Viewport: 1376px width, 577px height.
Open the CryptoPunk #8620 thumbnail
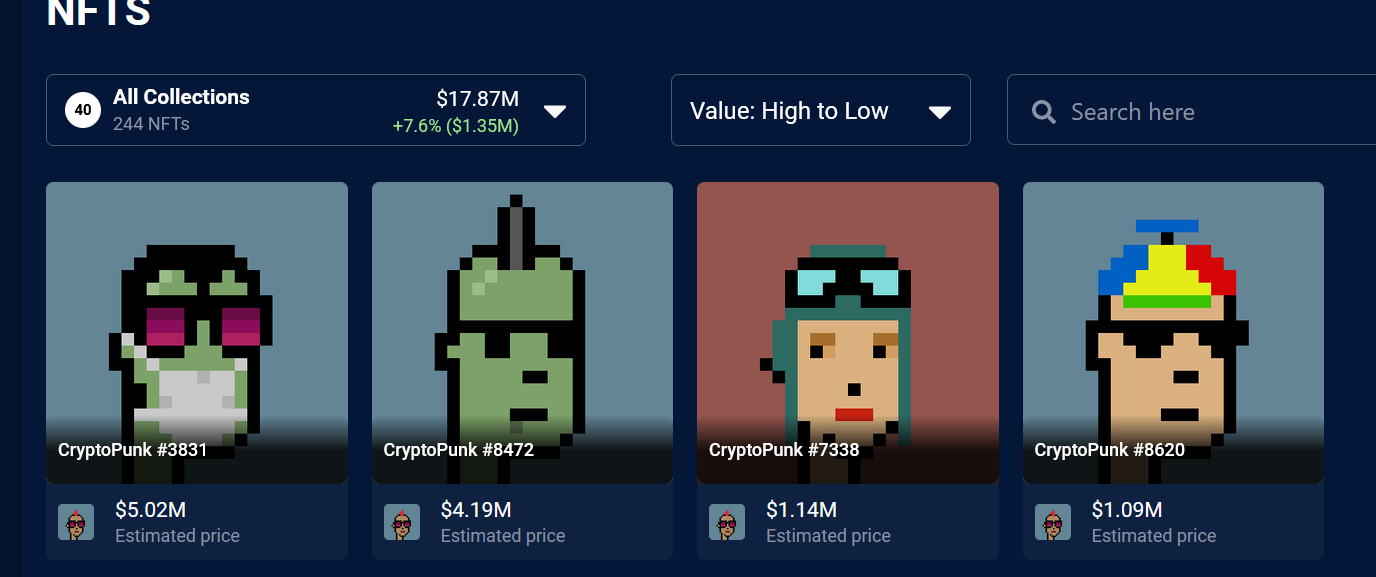pos(1173,333)
